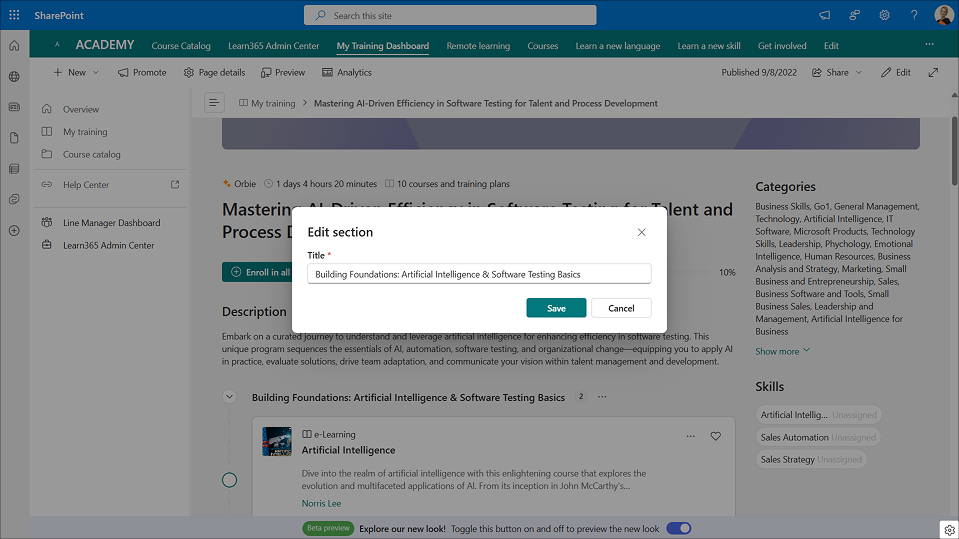Close the Edit section dialog

641,232
